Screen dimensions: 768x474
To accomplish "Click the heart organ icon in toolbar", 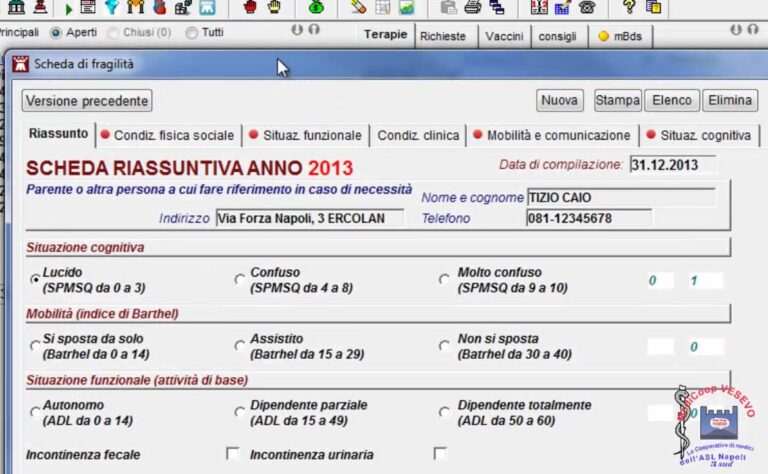I will pos(160,7).
